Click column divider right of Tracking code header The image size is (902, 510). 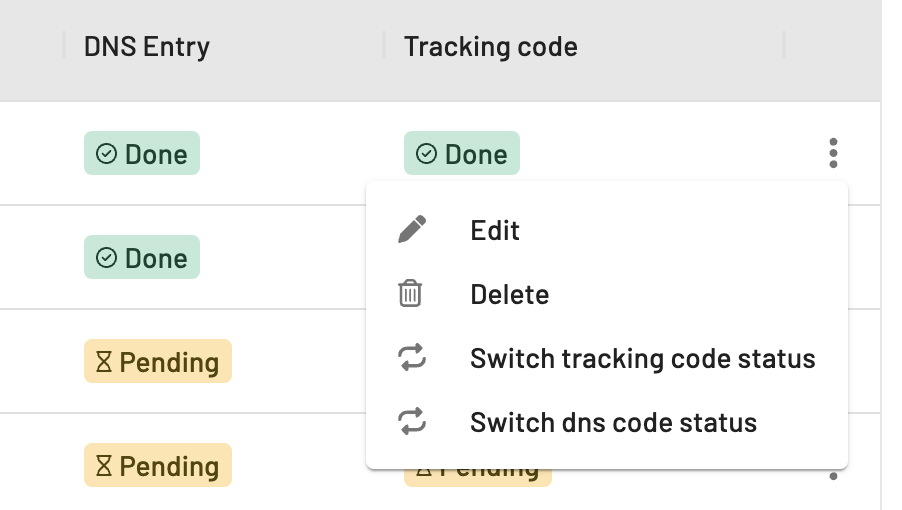pos(783,45)
